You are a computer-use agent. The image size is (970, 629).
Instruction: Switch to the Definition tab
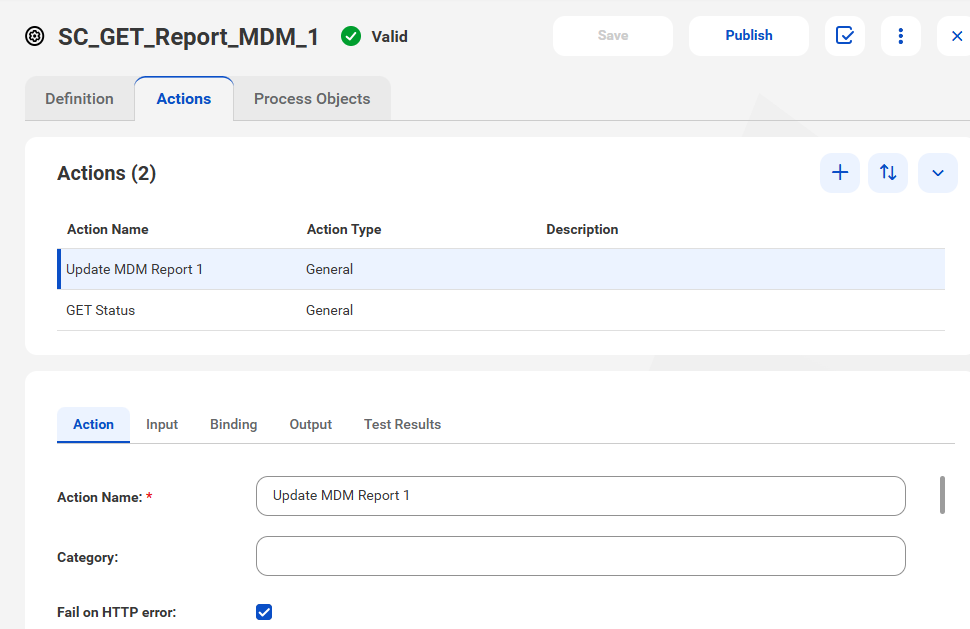pos(79,99)
